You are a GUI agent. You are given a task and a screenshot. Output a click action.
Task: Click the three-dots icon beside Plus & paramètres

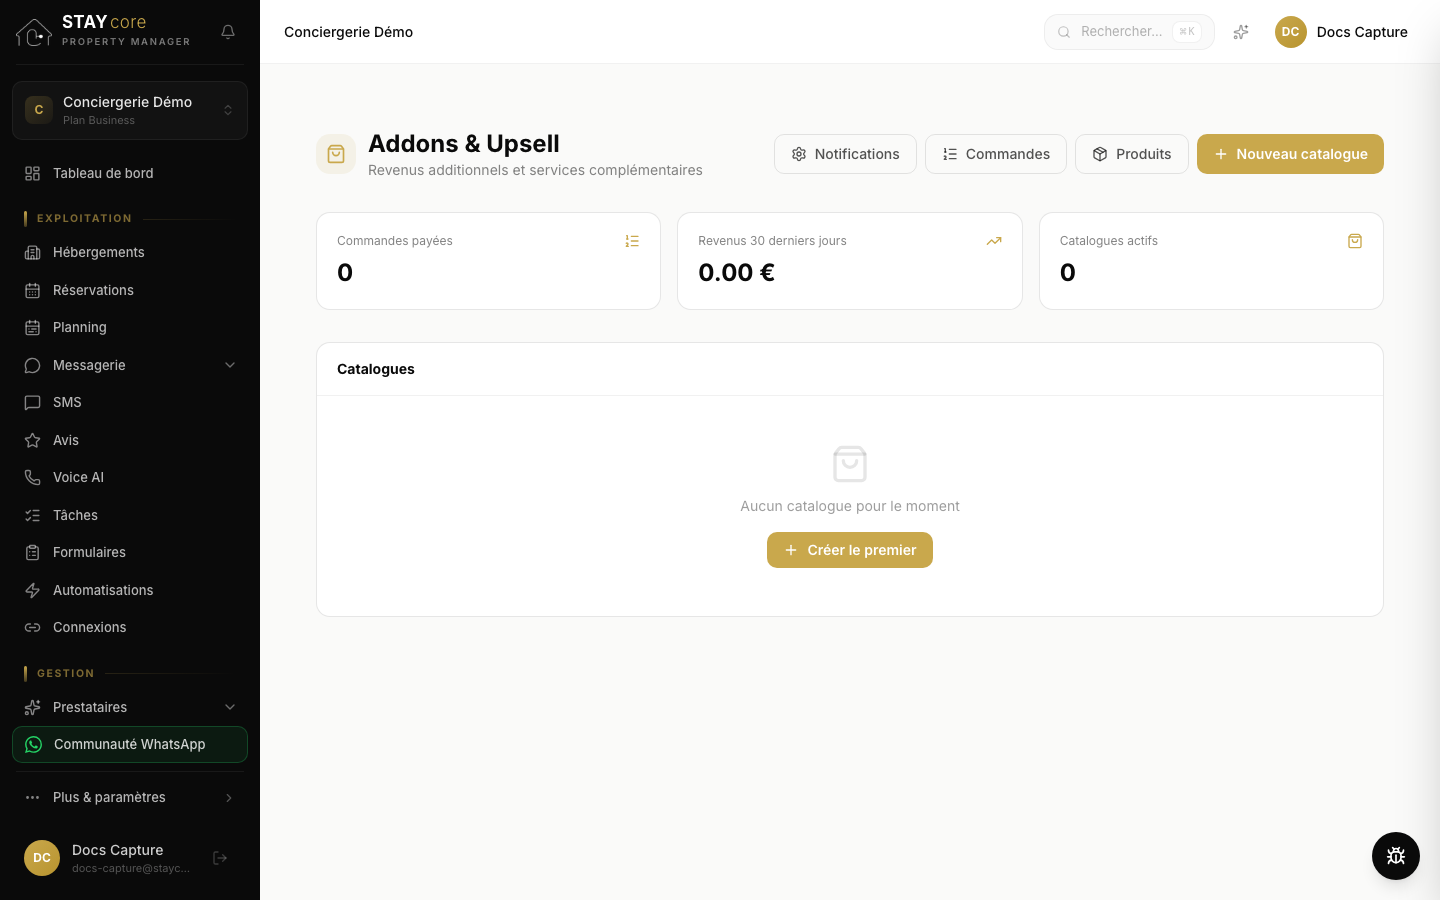point(32,797)
